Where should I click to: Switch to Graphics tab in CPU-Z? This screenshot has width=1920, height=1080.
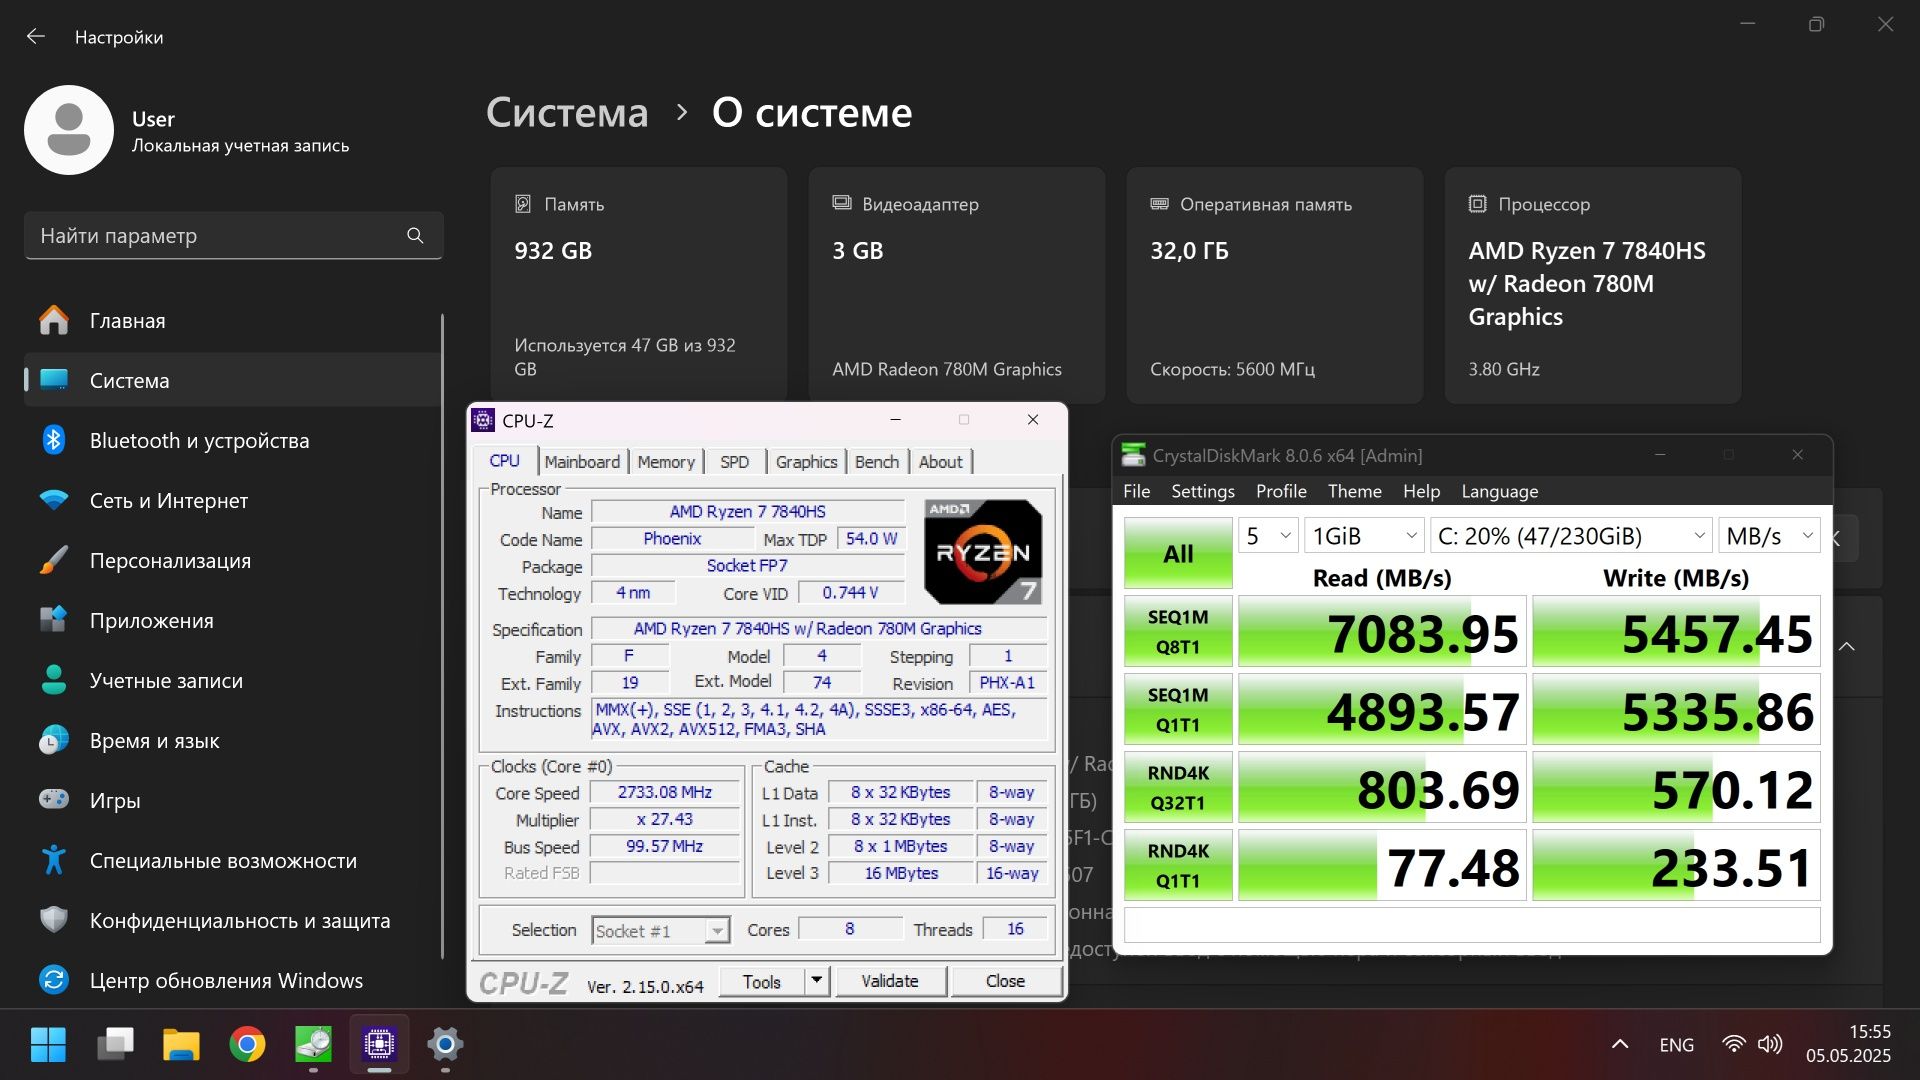point(806,462)
